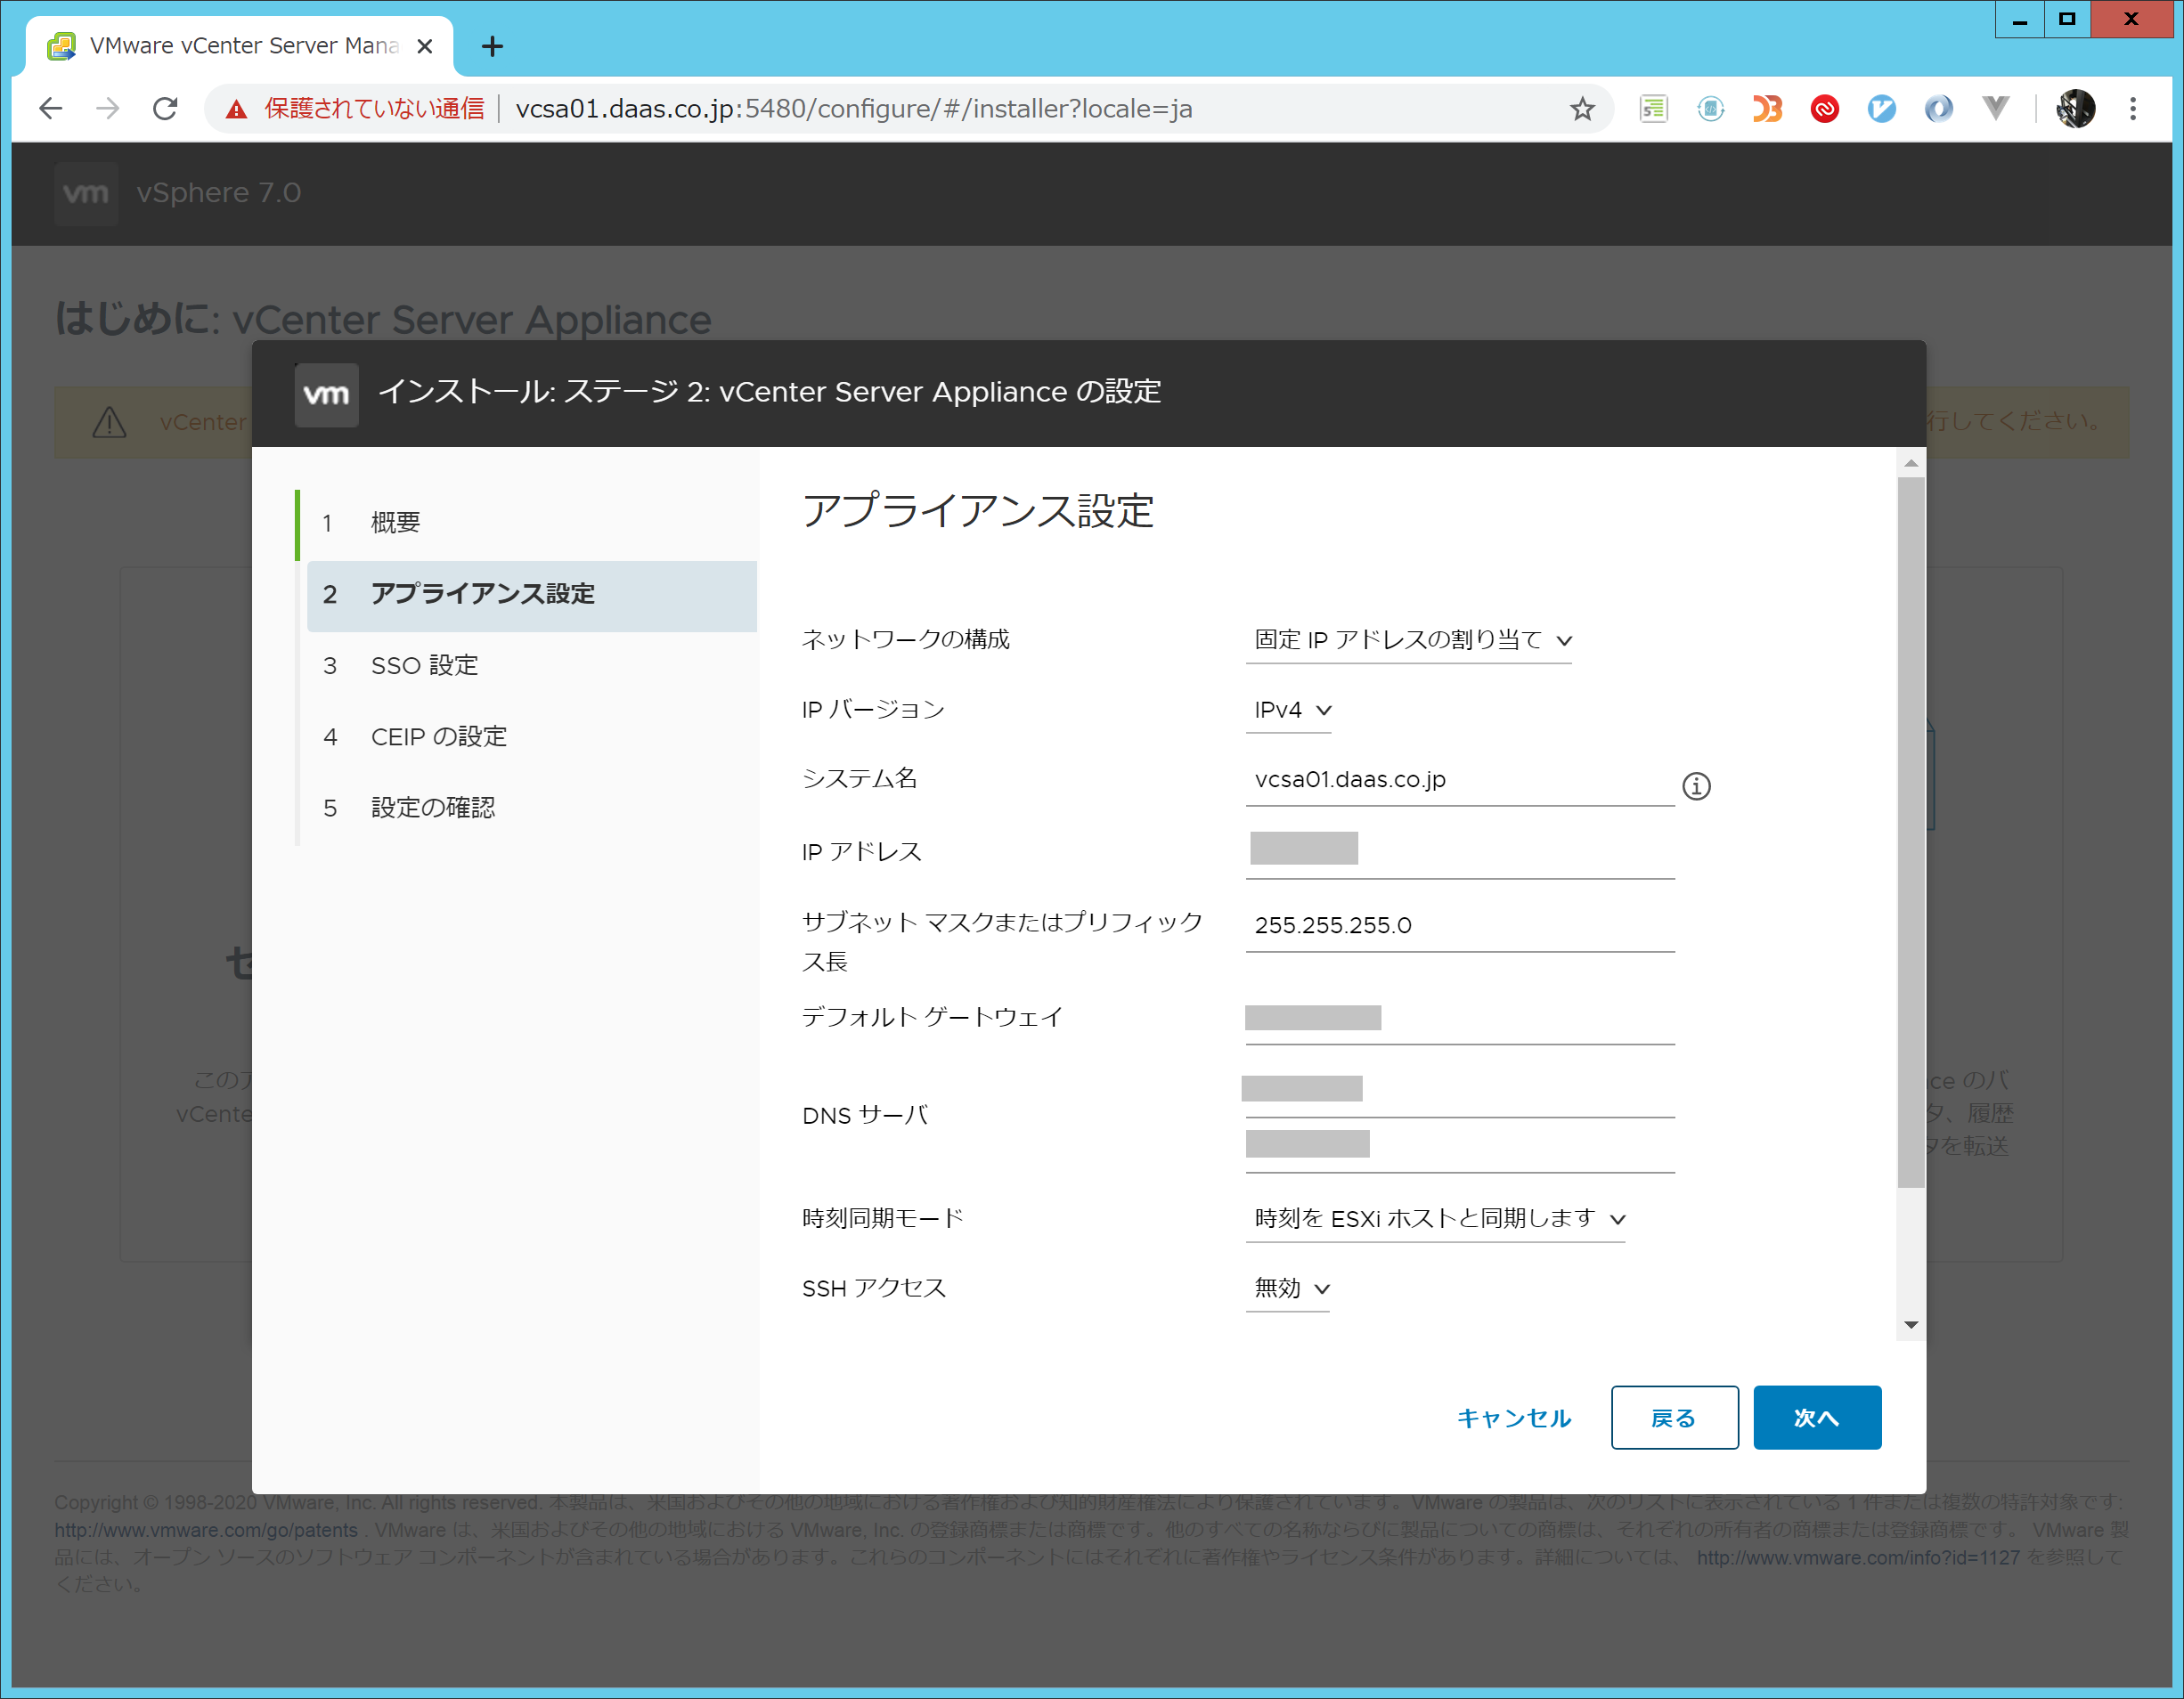Viewport: 2184px width, 1699px height.
Task: Click the info icon beside システム名
Action: pos(1696,786)
